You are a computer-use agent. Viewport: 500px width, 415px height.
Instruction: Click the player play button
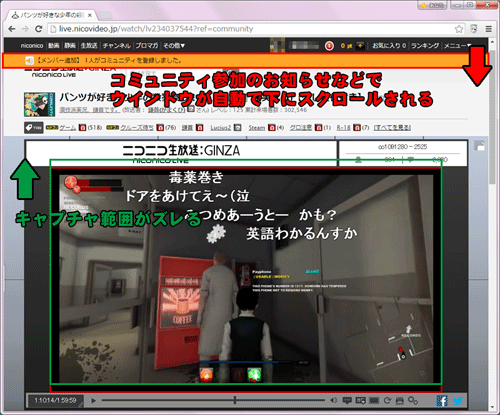[x=93, y=401]
